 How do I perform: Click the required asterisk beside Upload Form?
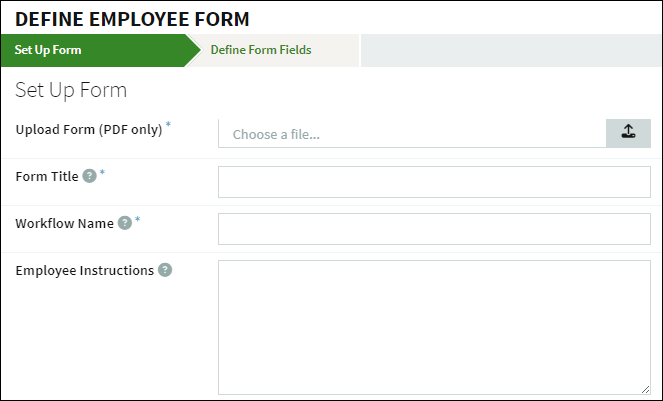click(168, 125)
